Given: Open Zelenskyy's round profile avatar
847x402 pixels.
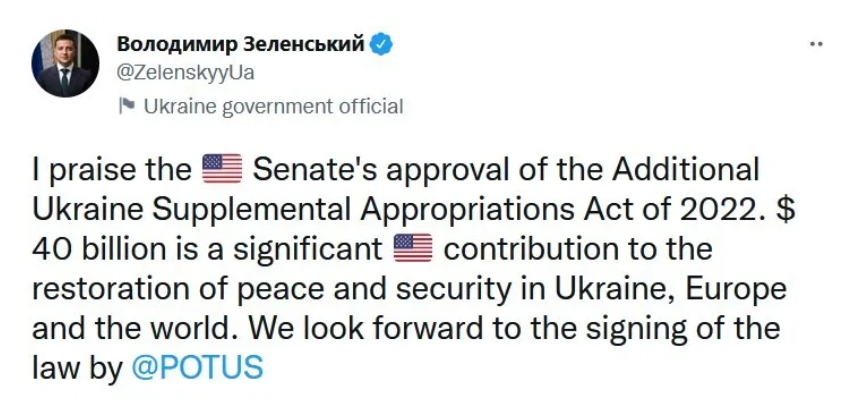Looking at the screenshot, I should [x=65, y=63].
